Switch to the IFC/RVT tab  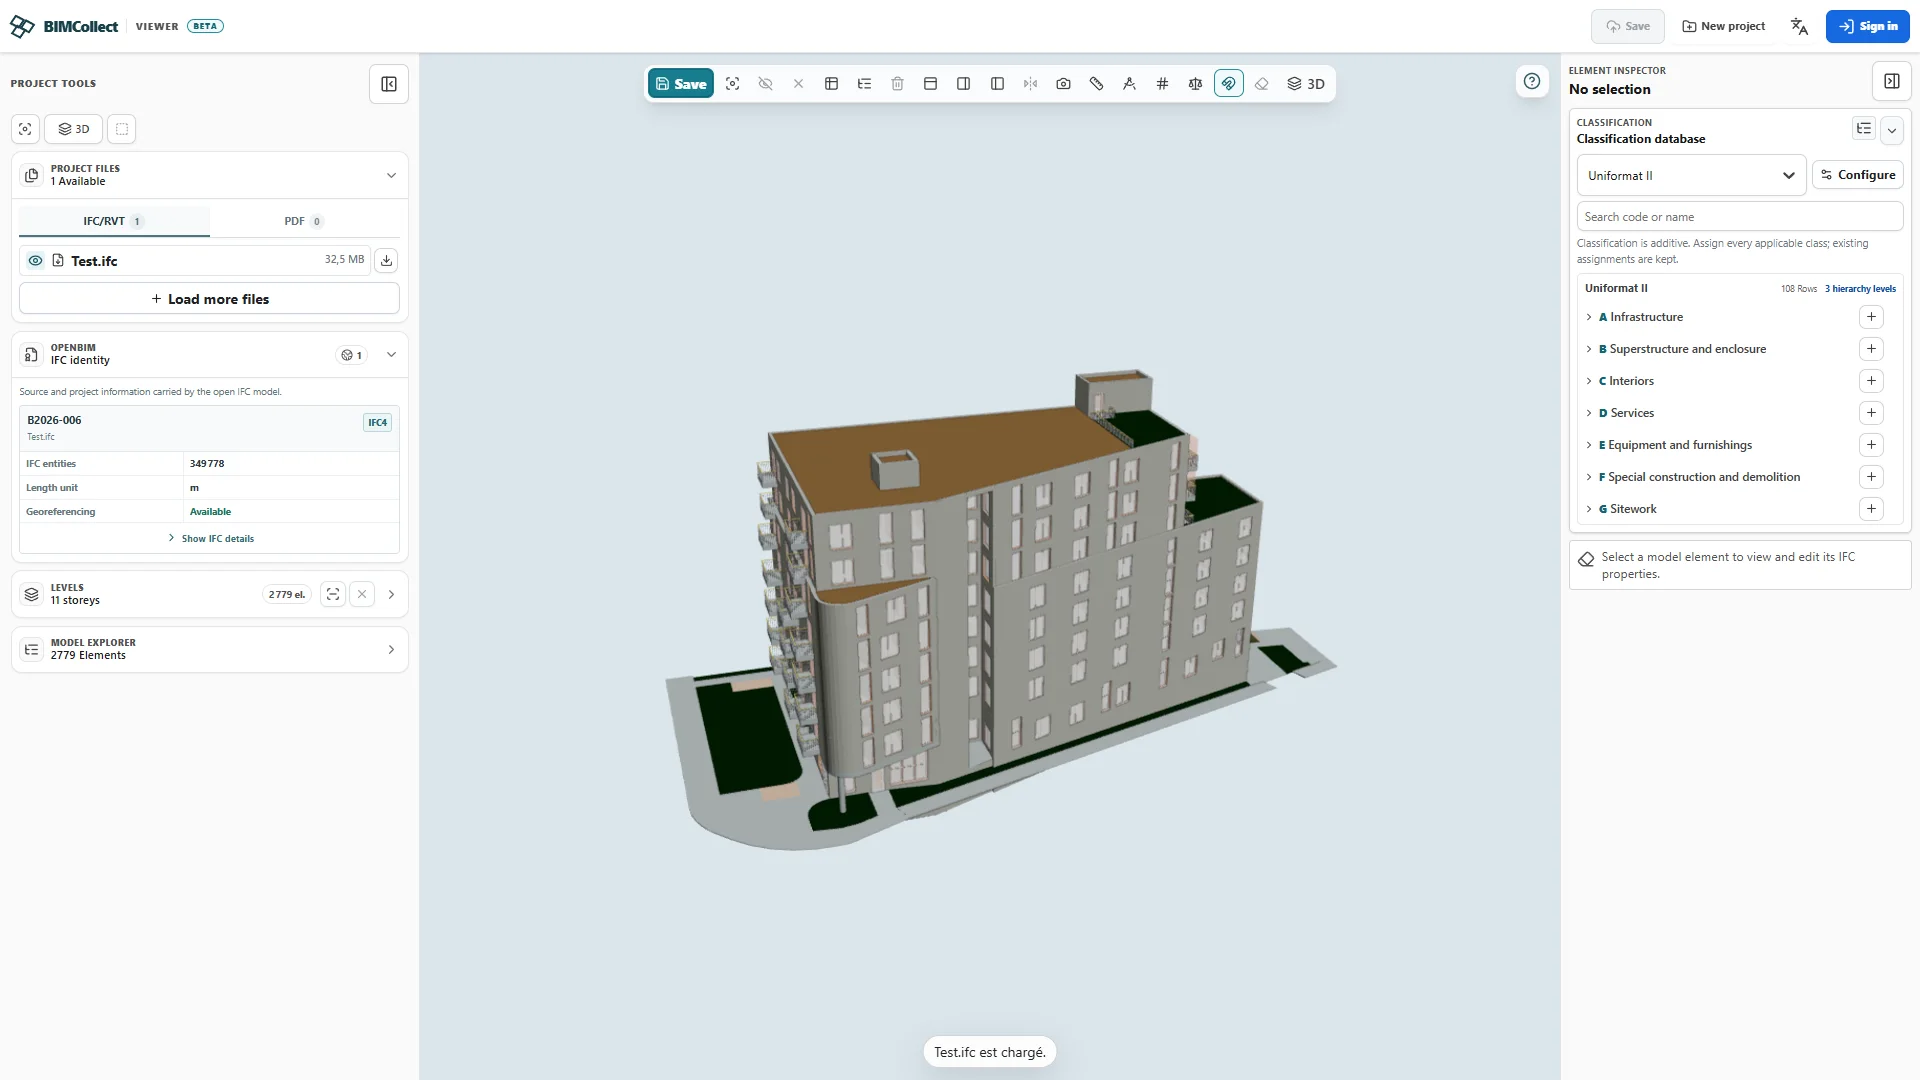click(x=114, y=221)
